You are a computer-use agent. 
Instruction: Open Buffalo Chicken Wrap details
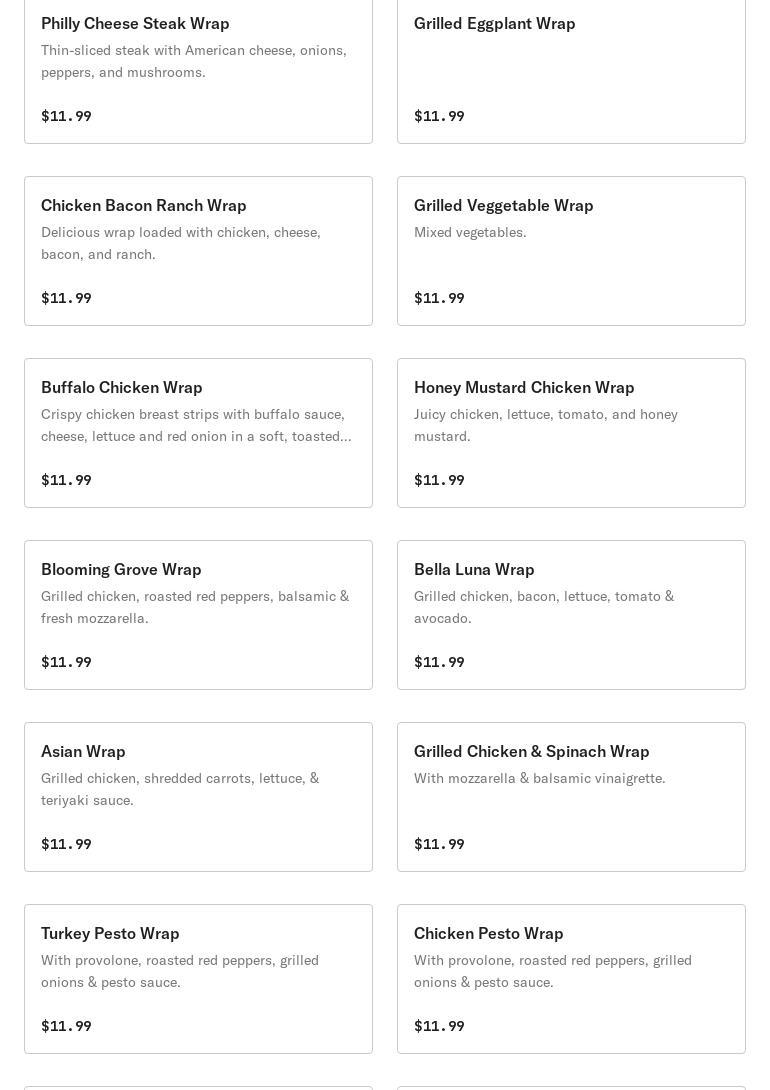pyautogui.click(x=198, y=433)
